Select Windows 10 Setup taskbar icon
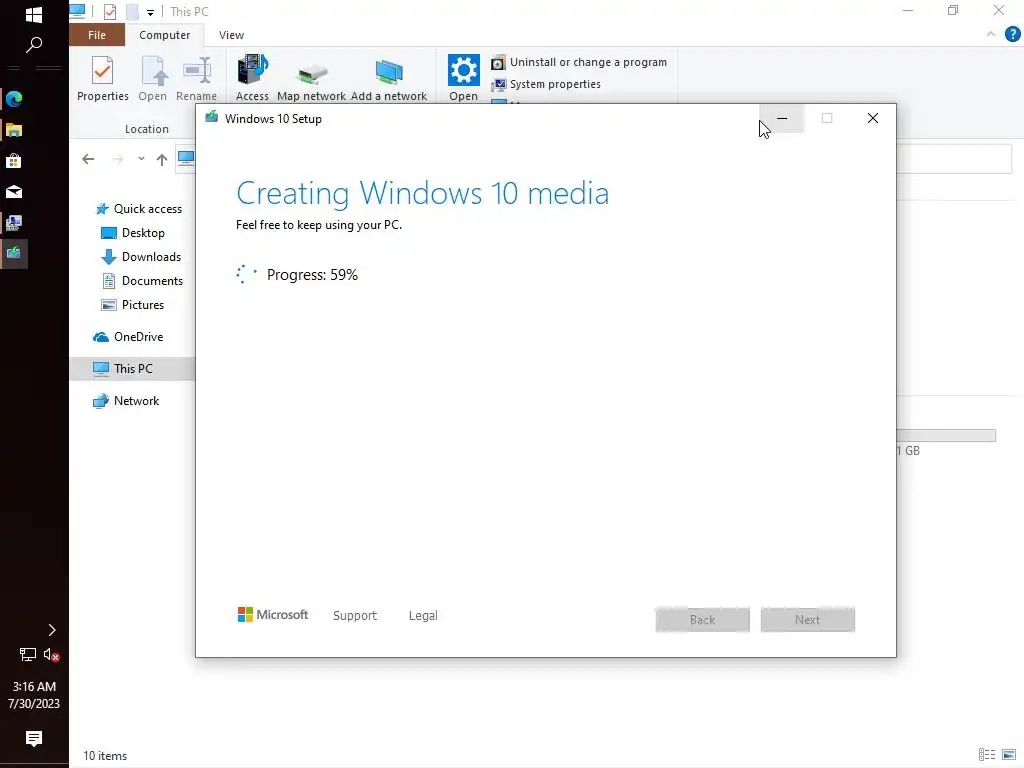This screenshot has width=1024, height=768. (x=14, y=253)
